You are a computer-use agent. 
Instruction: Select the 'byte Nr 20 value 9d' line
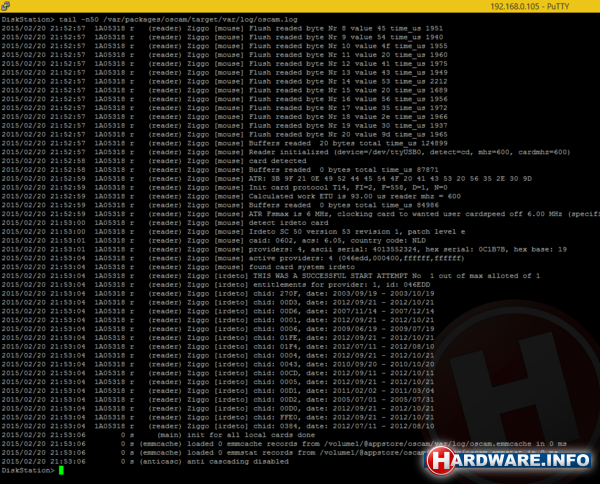click(x=224, y=134)
